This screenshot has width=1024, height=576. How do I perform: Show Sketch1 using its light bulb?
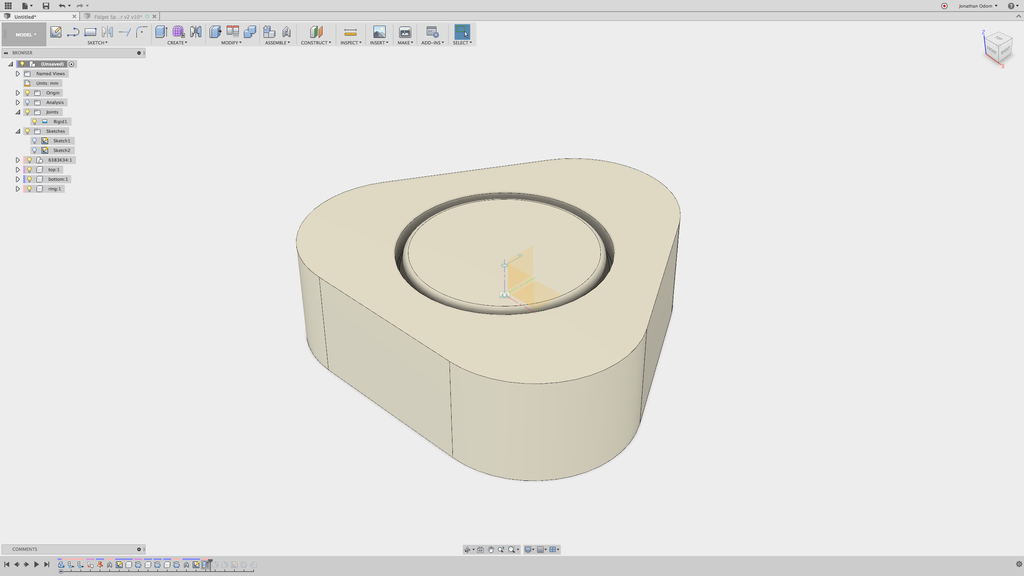35,140
